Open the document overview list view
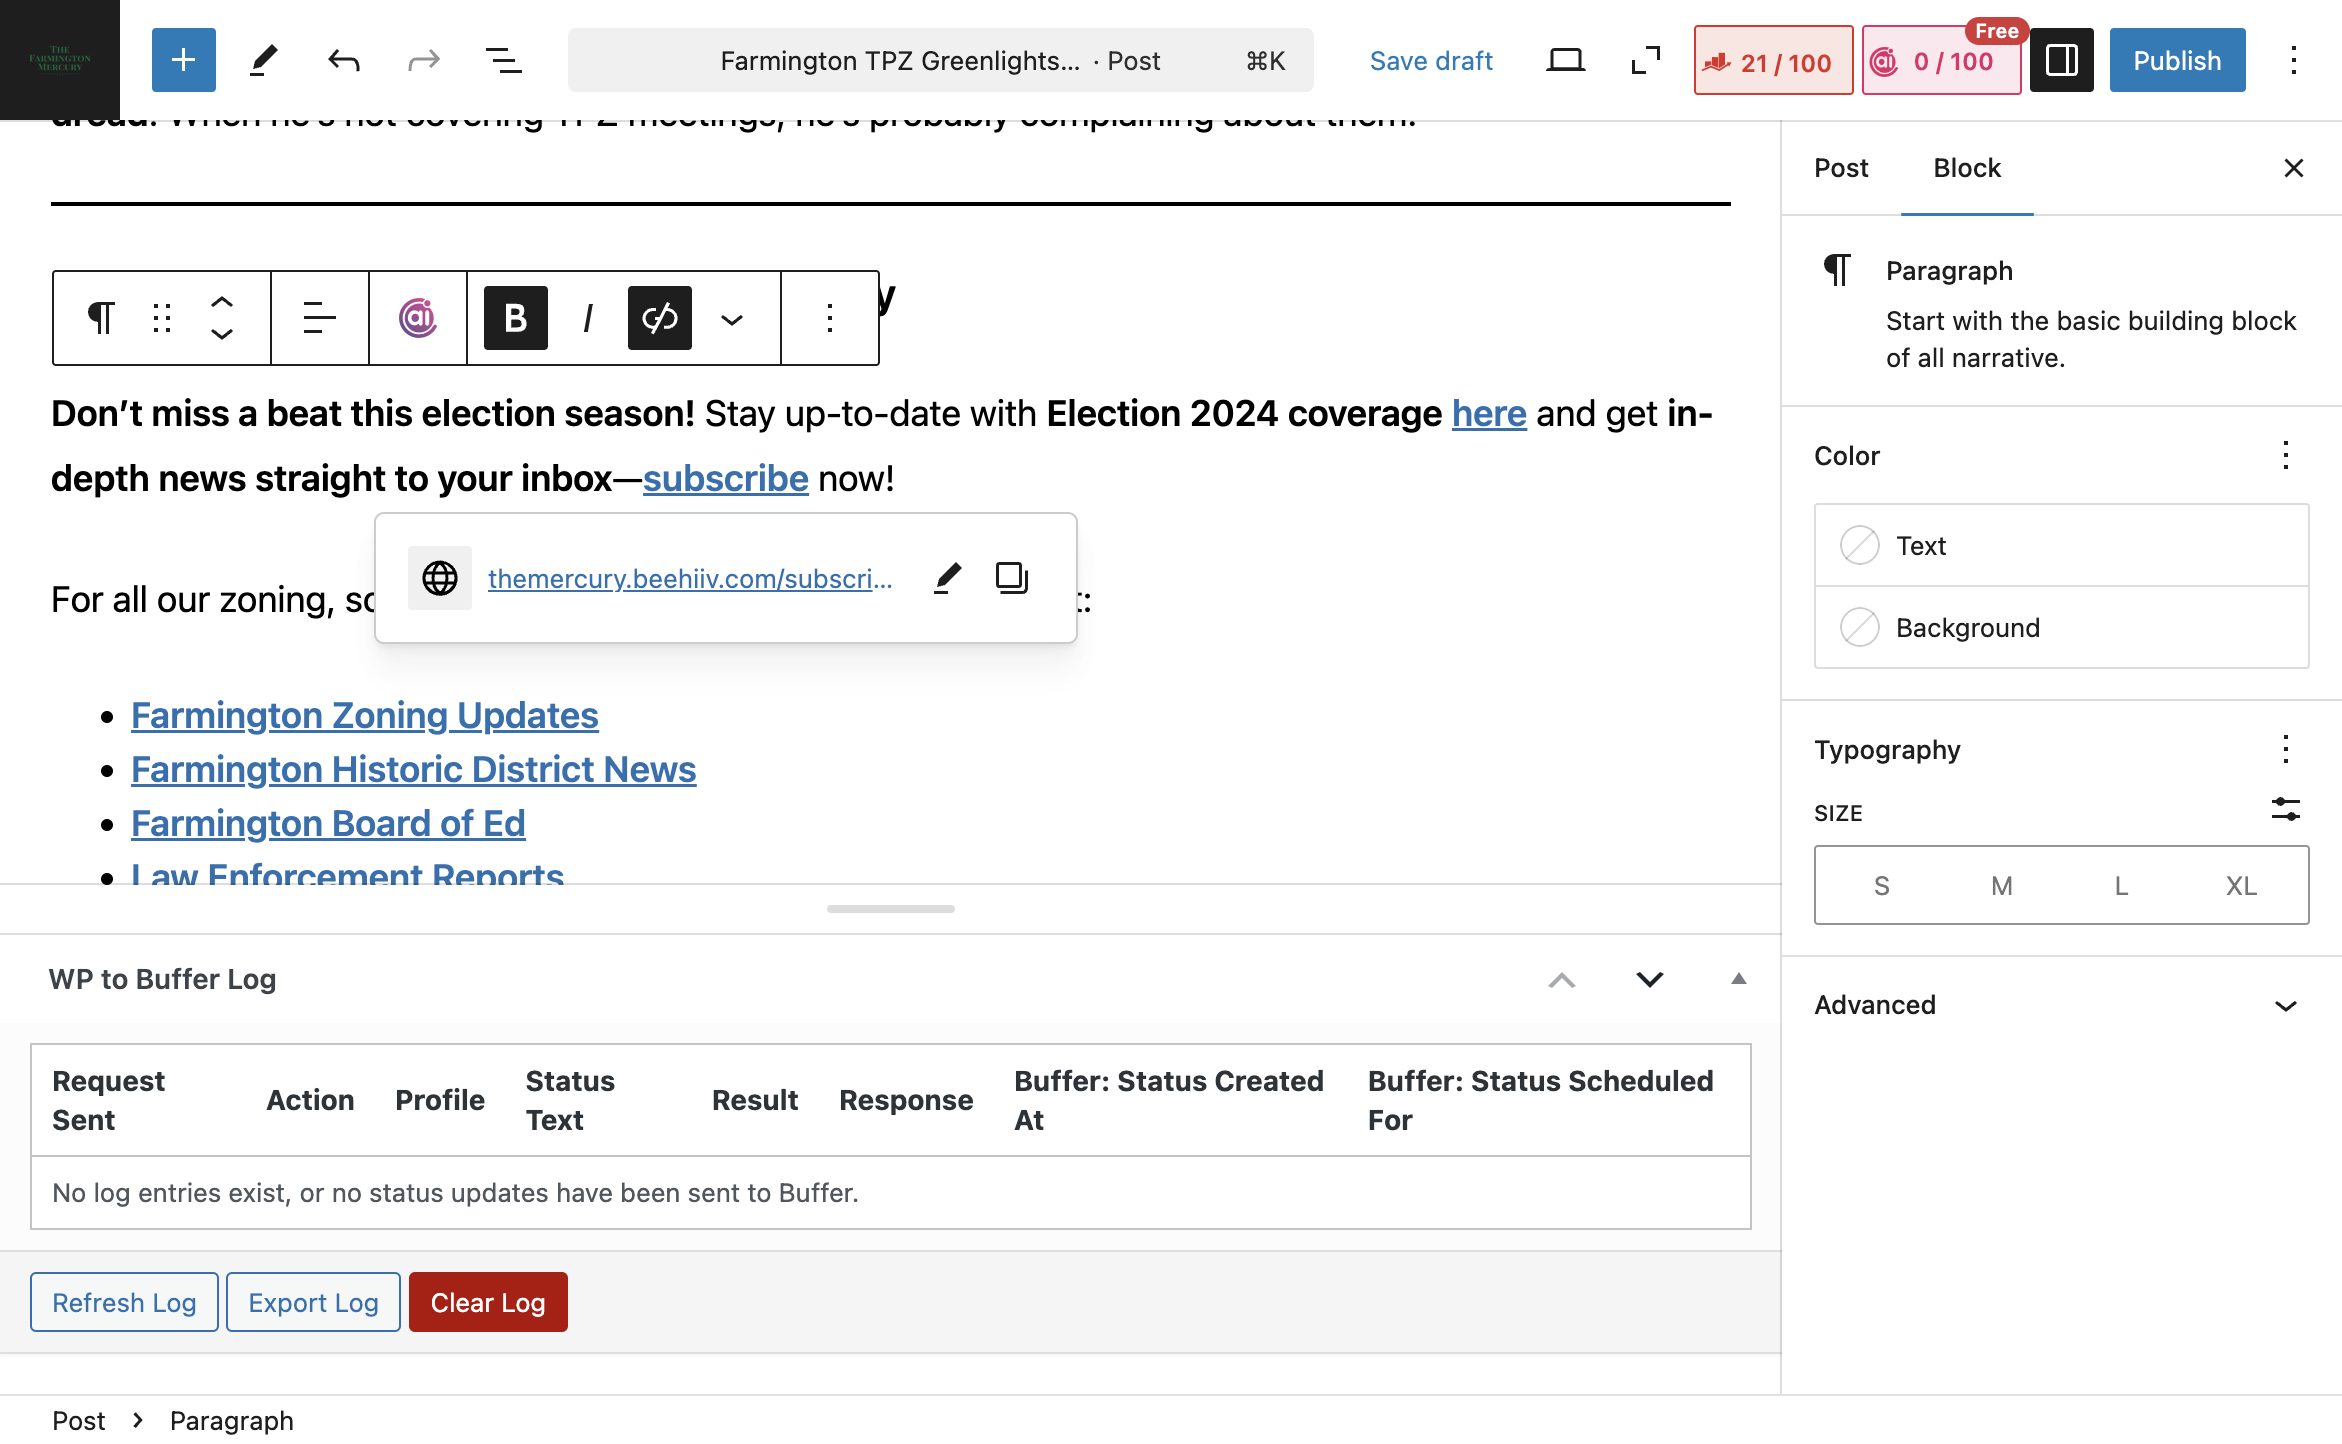The width and height of the screenshot is (2342, 1444). tap(503, 61)
